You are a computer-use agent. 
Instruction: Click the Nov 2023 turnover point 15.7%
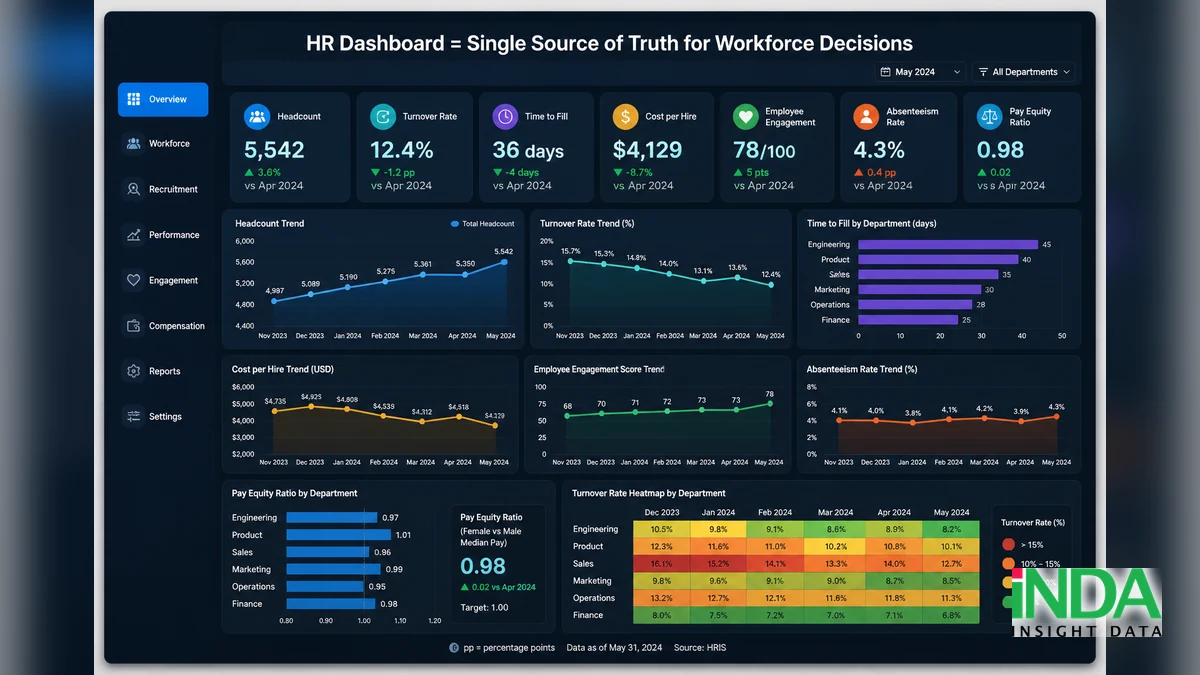[570, 261]
